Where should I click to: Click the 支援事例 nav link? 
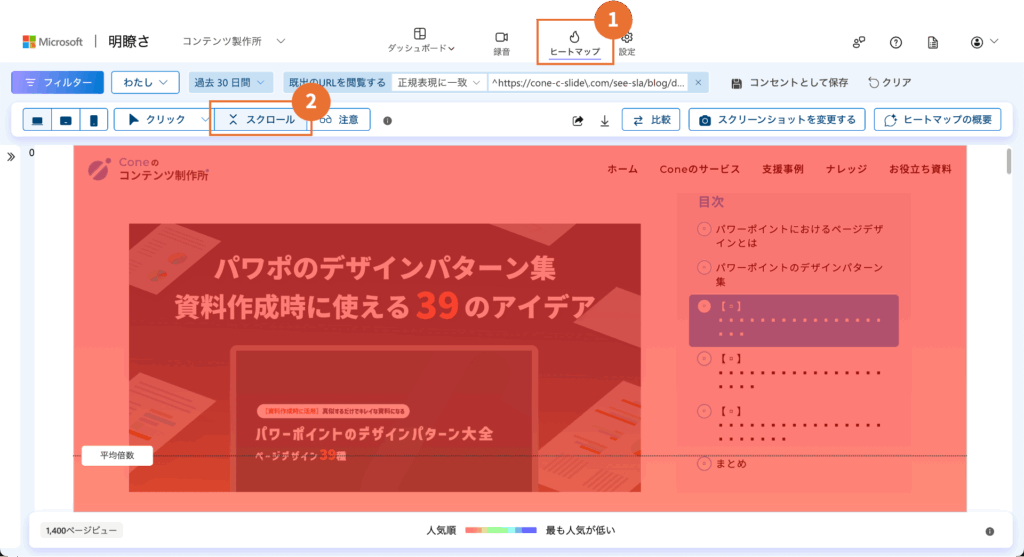(x=782, y=169)
